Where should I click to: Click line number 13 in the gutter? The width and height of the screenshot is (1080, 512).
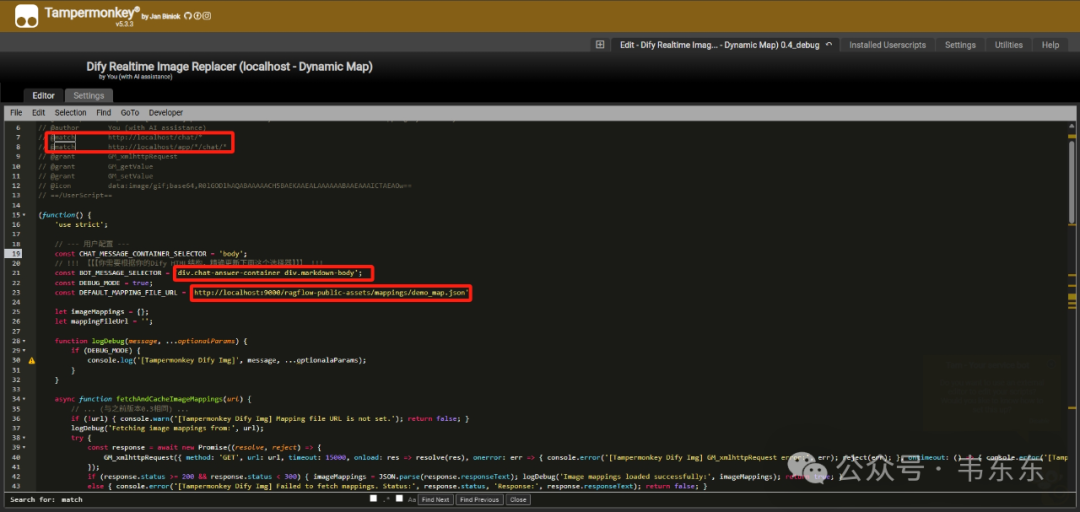(x=17, y=196)
